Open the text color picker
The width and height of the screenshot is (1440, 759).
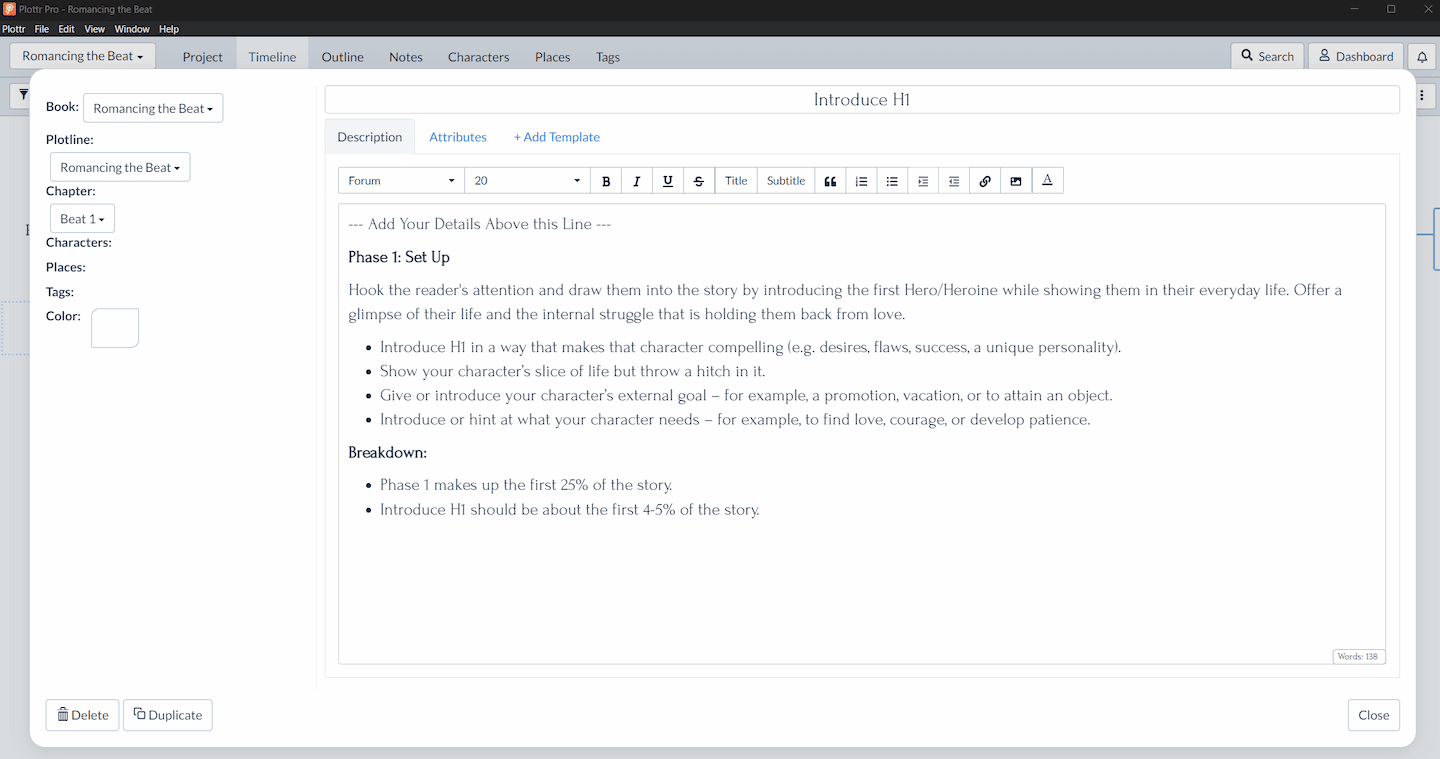coord(1047,181)
